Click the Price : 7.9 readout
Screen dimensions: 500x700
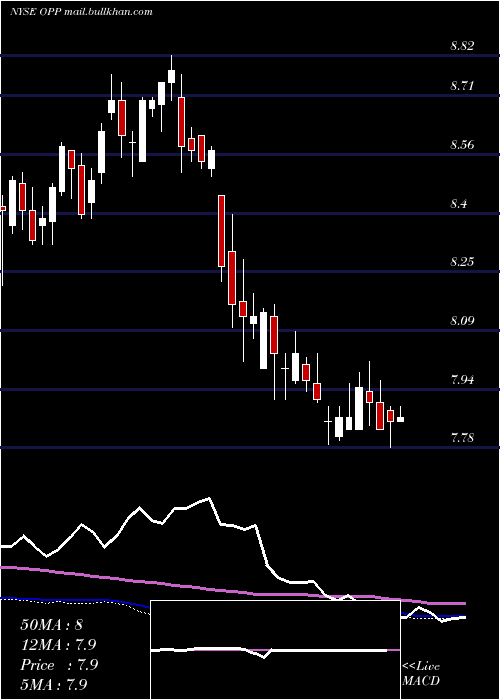pyautogui.click(x=59, y=665)
